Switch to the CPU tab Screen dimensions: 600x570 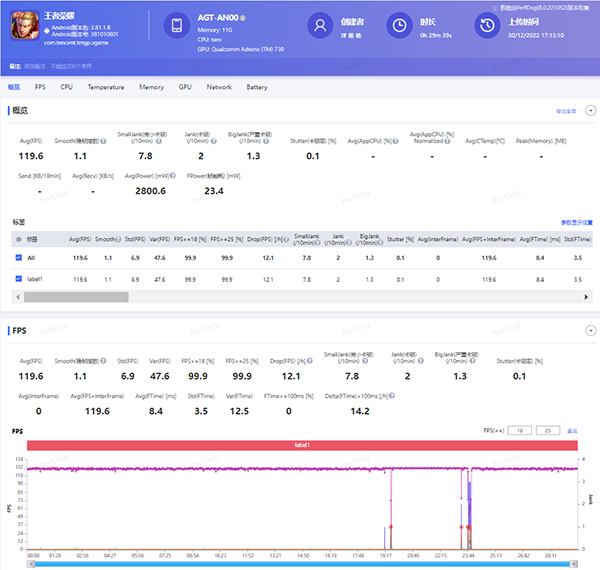tap(66, 87)
